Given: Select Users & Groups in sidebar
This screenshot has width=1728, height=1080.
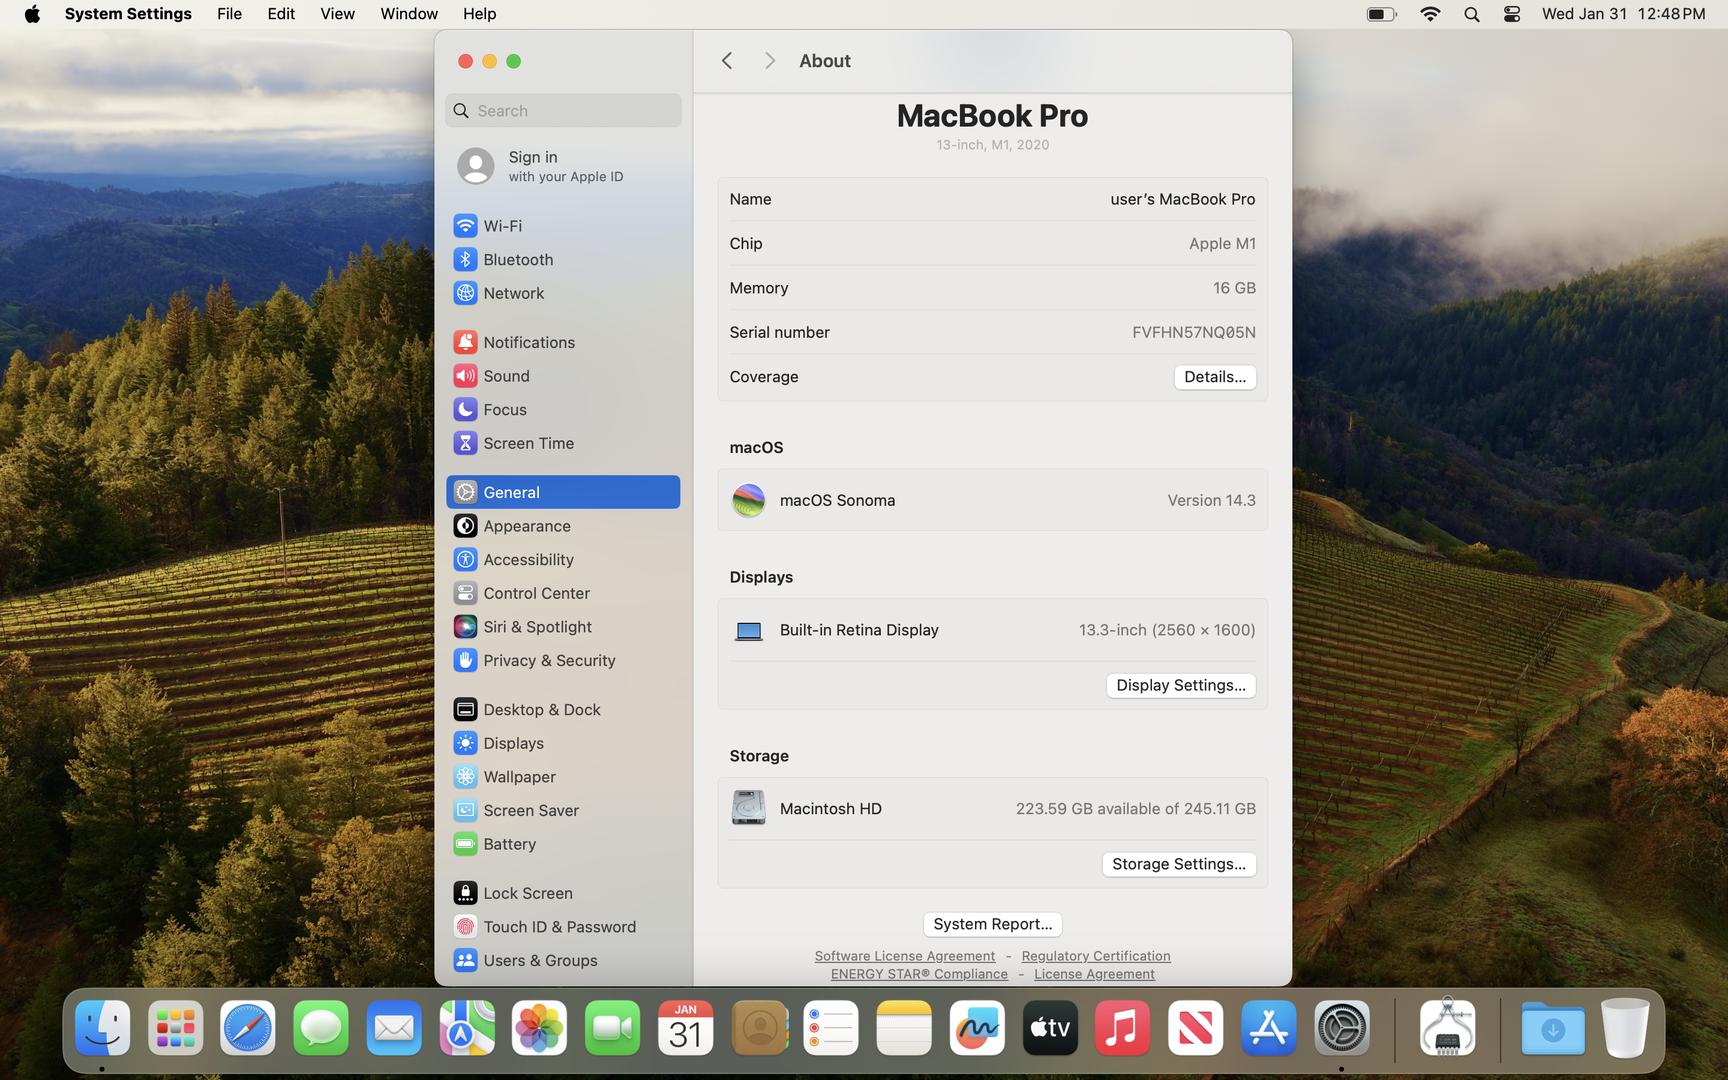Looking at the screenshot, I should pyautogui.click(x=563, y=960).
